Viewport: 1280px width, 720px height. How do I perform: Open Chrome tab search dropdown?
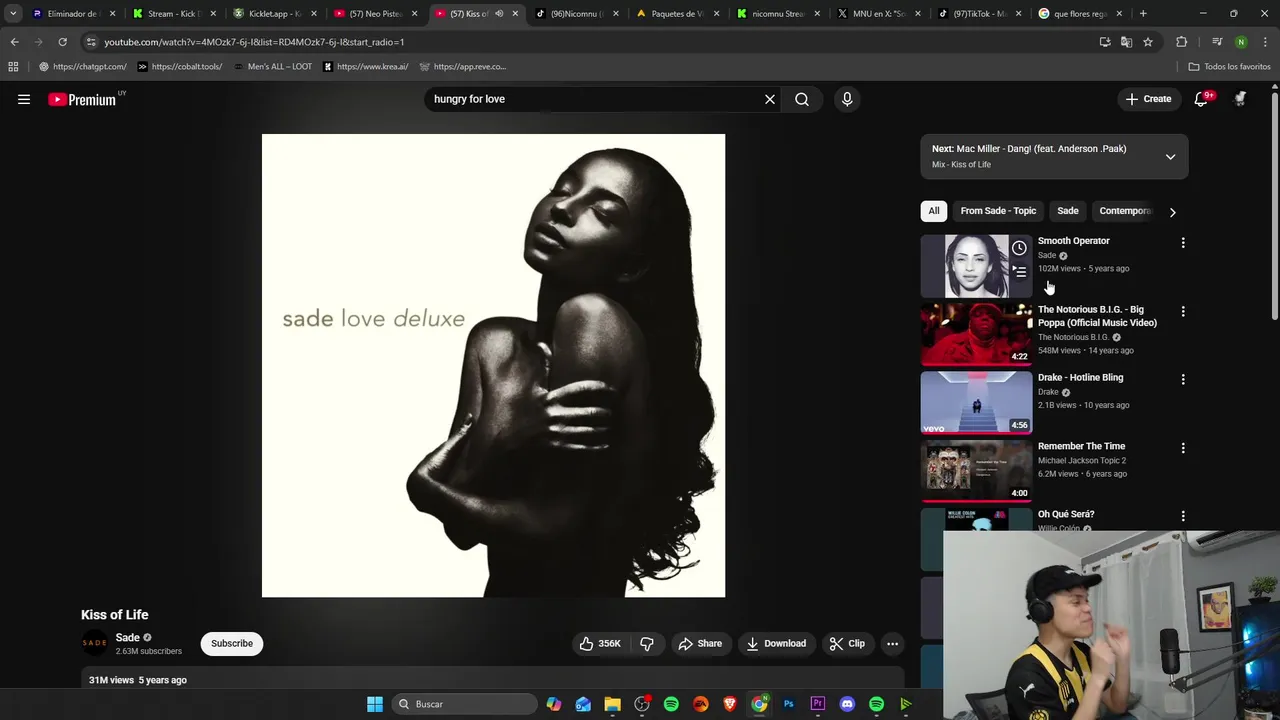tap(13, 14)
